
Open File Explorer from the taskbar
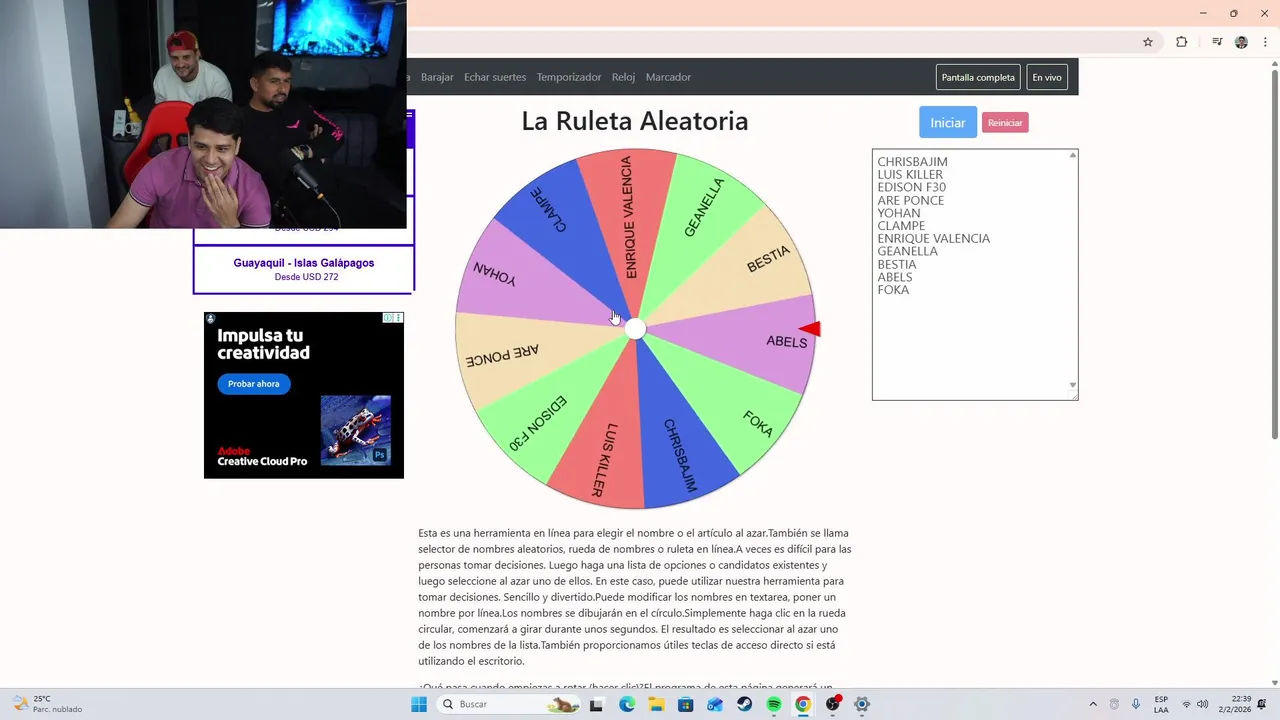(656, 704)
